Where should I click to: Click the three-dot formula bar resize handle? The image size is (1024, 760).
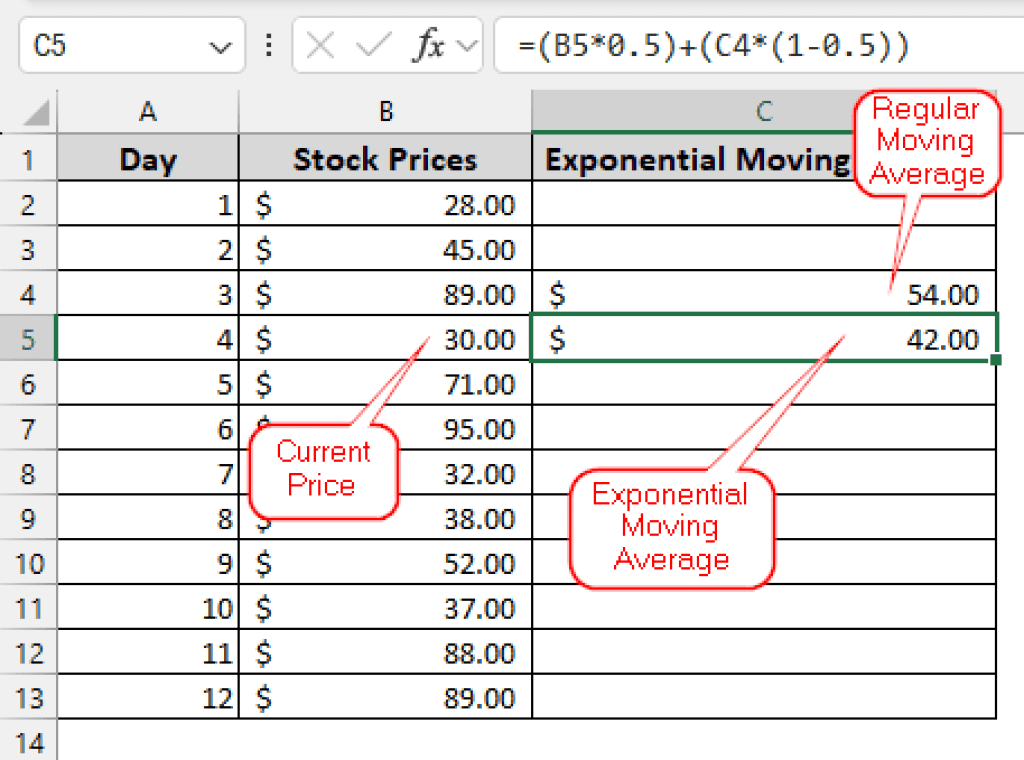tap(267, 46)
